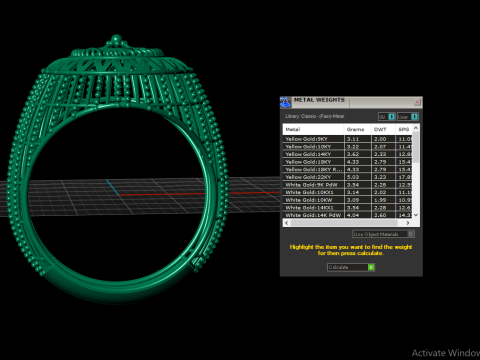Select the Yellow Gold:14KY row
480x360 pixels.
[347, 154]
